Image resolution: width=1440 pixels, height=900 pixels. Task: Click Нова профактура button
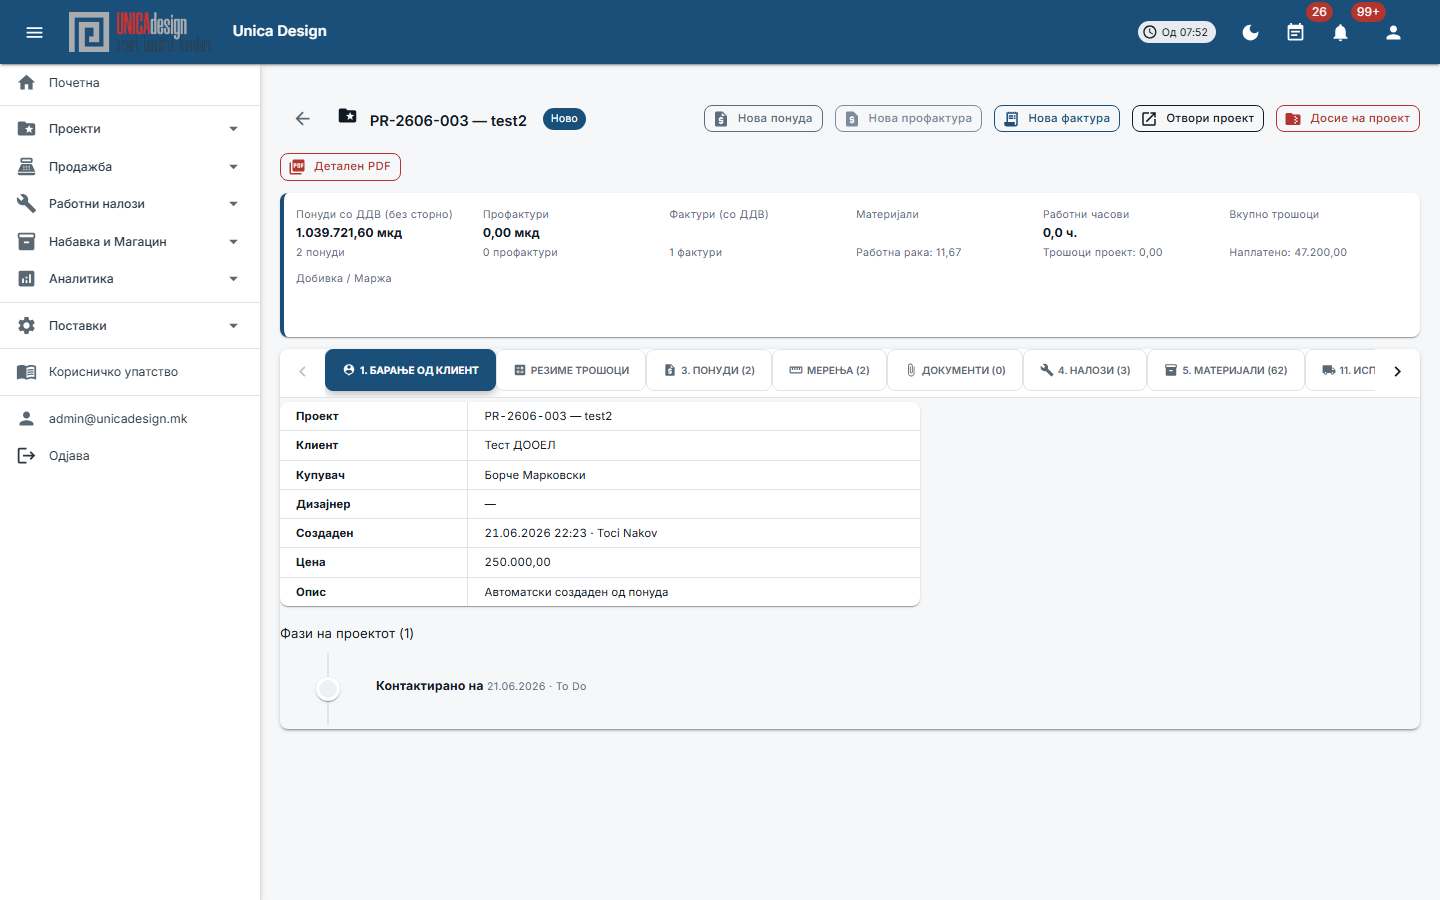pyautogui.click(x=908, y=118)
